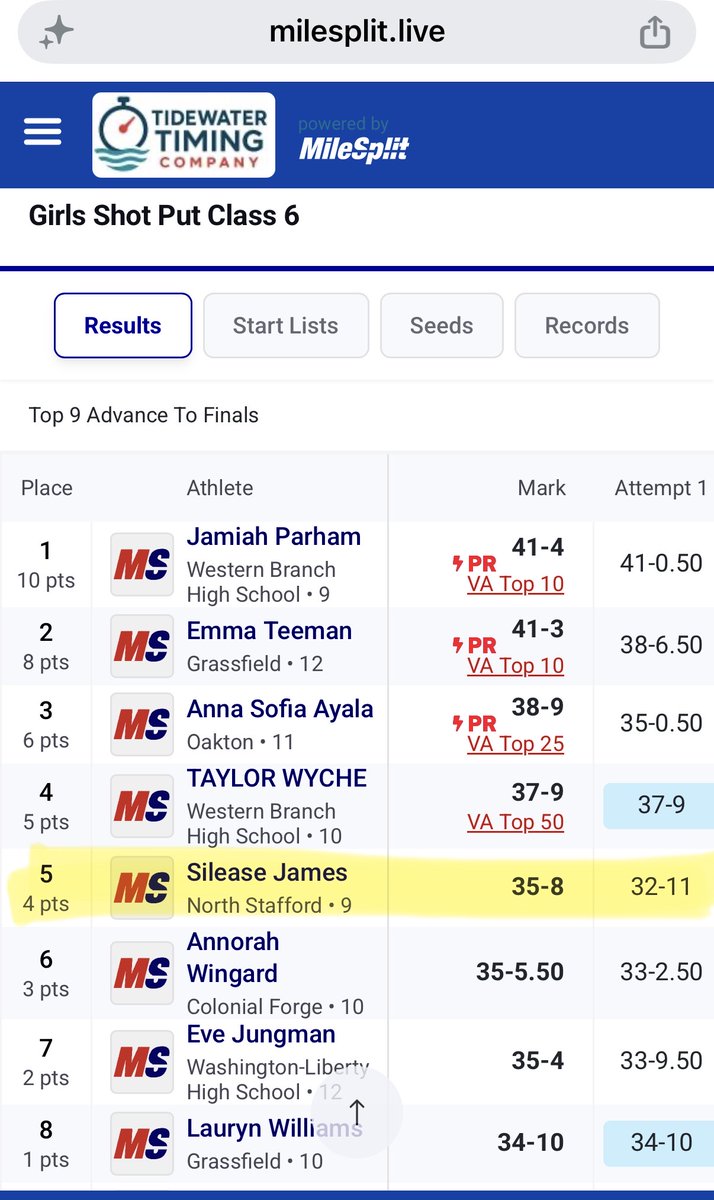Click MS icon beside Emma Teeman
The image size is (714, 1200).
142,647
